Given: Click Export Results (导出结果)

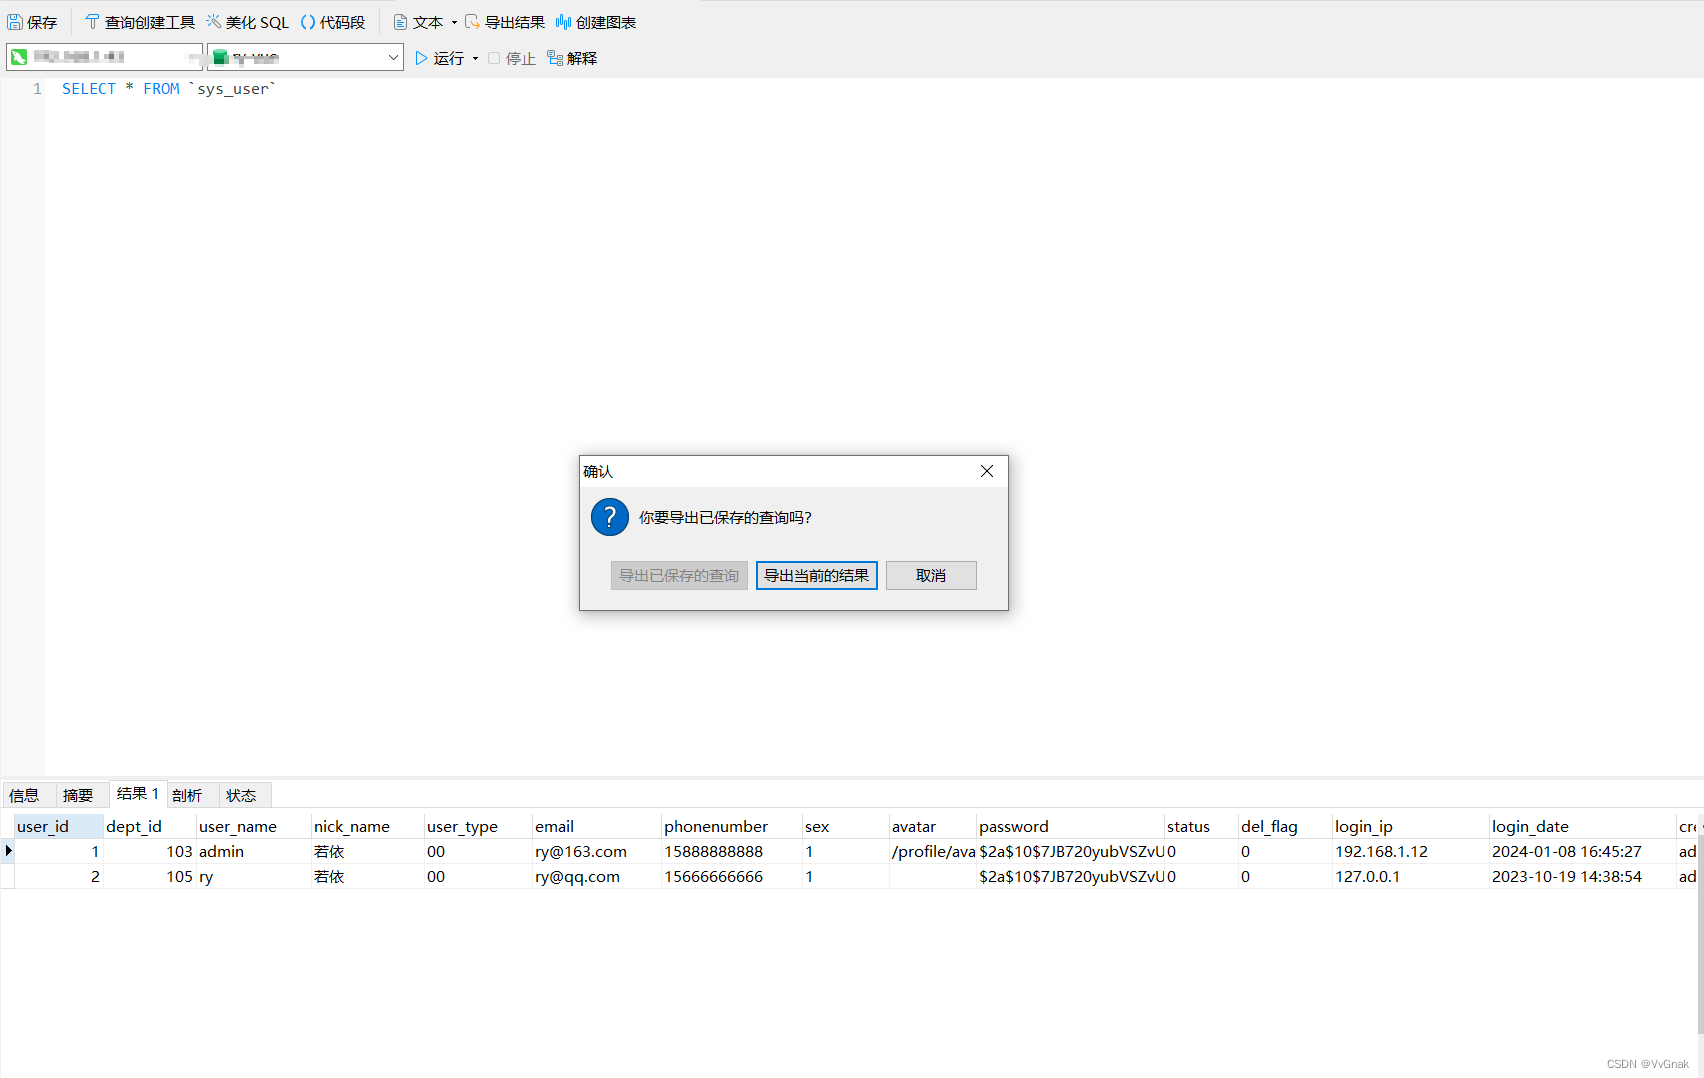Looking at the screenshot, I should (505, 22).
